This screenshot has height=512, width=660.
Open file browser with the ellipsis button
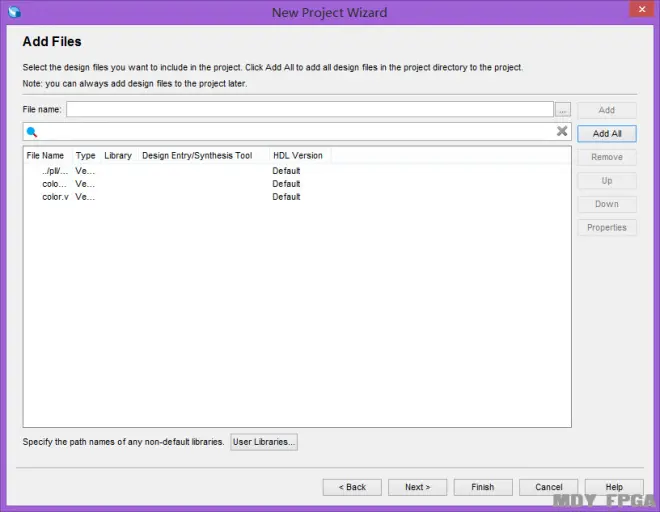click(563, 110)
